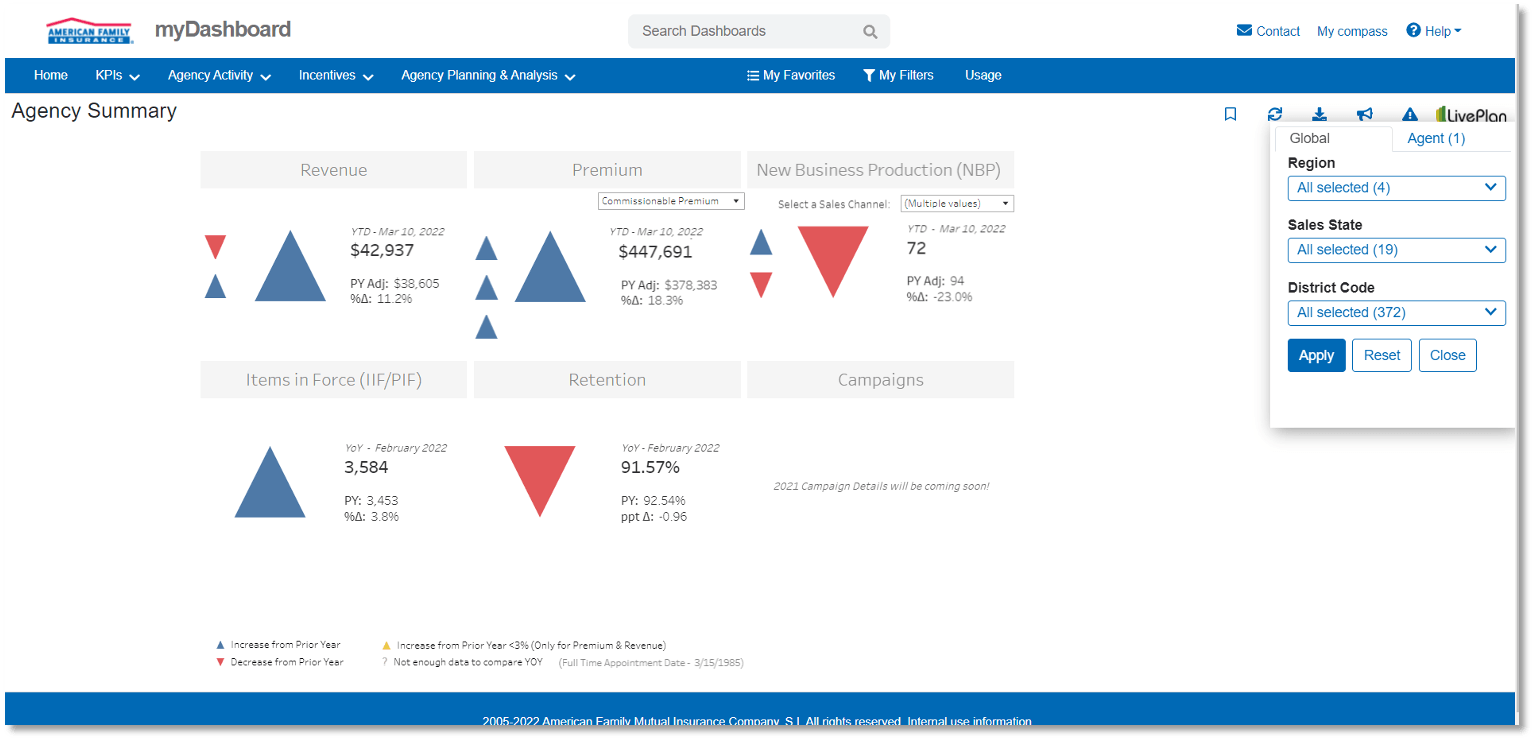Image resolution: width=1534 pixels, height=740 pixels.
Task: Open the Region dropdown
Action: (1396, 188)
